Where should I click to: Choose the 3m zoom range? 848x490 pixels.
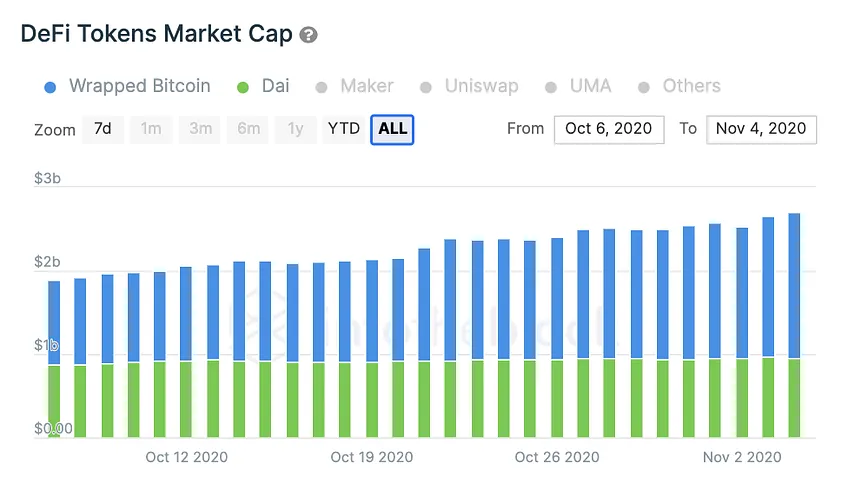(x=200, y=129)
